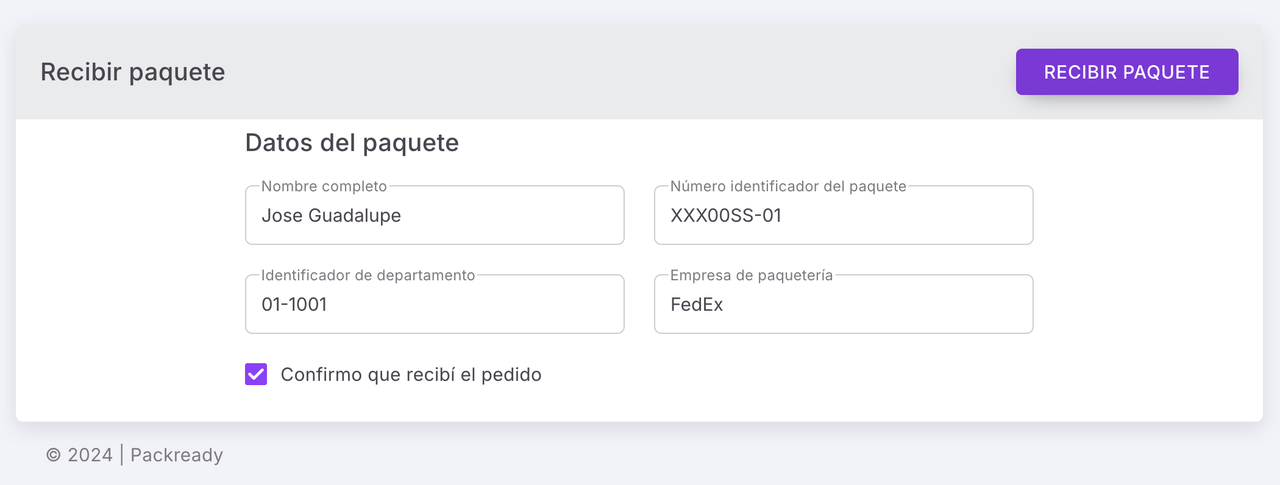Open the Packready footer link
Image resolution: width=1280 pixels, height=485 pixels.
[176, 455]
